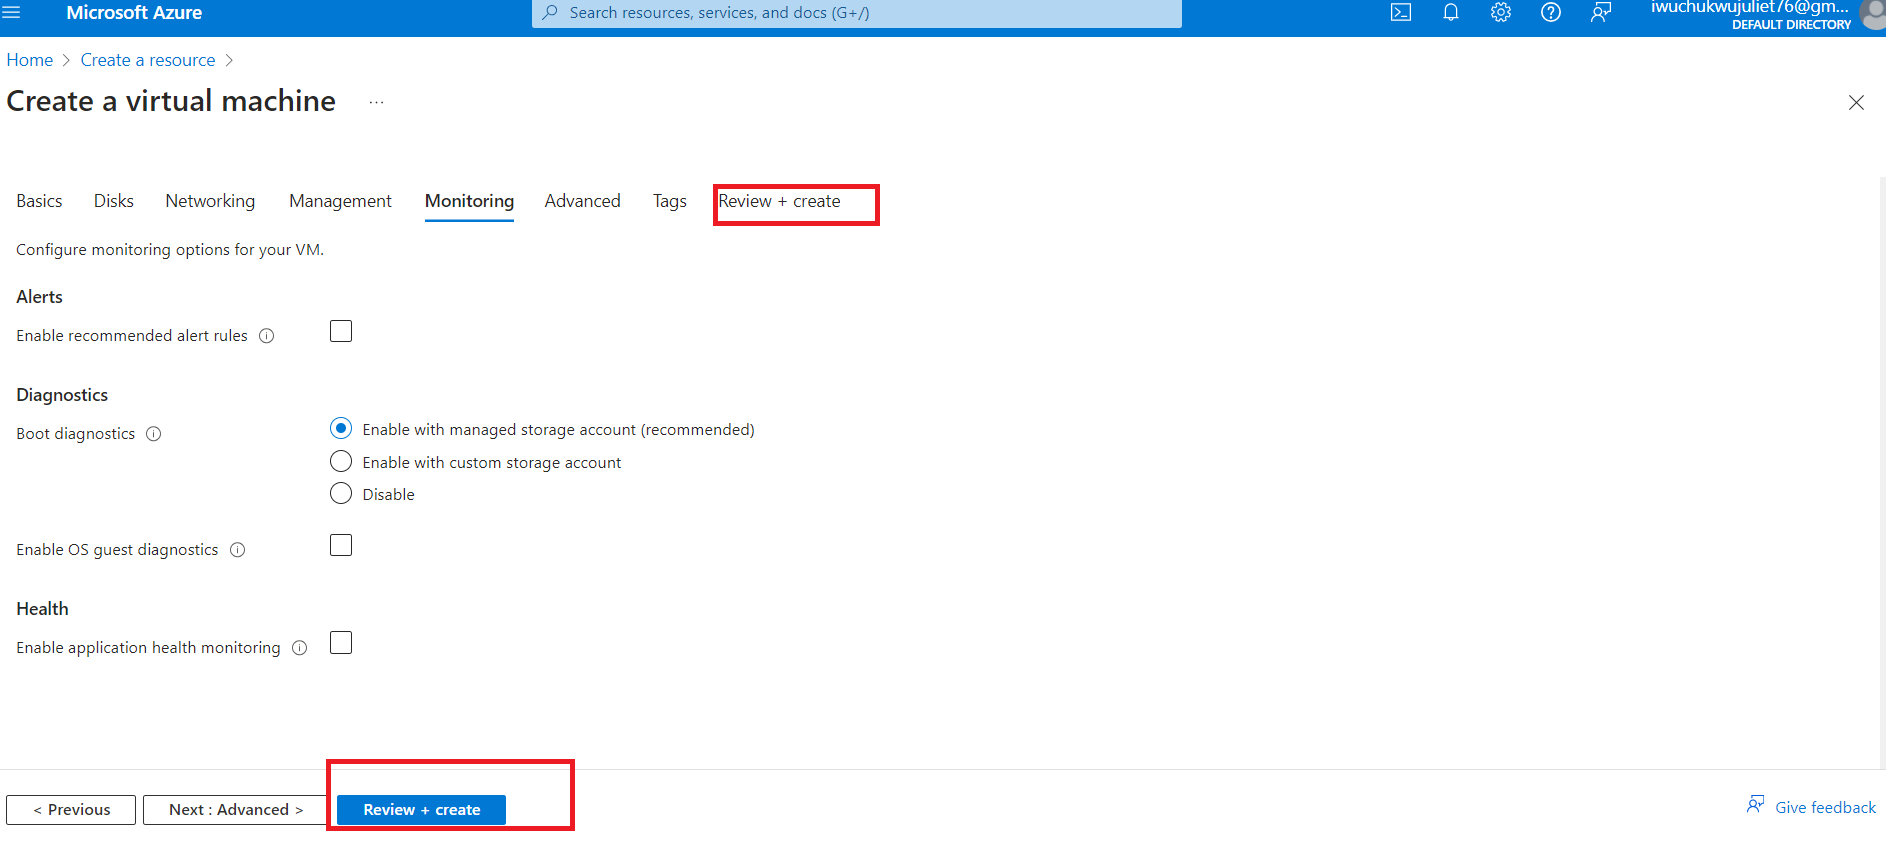Switch to the Disks tab

coord(114,201)
